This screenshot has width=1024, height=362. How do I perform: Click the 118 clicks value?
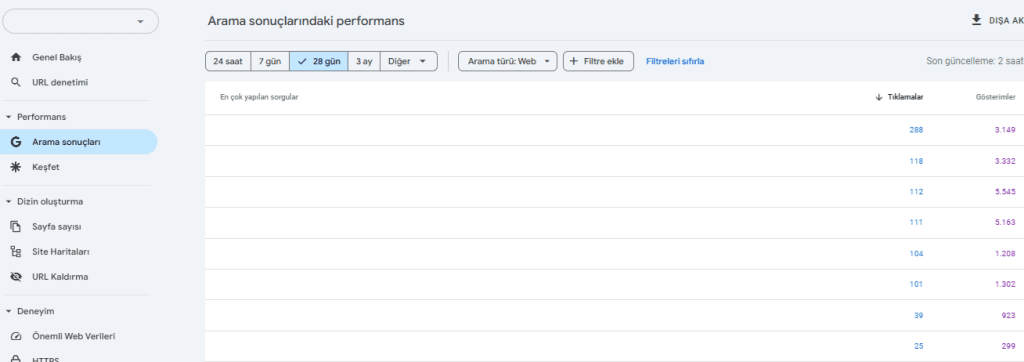(x=916, y=161)
